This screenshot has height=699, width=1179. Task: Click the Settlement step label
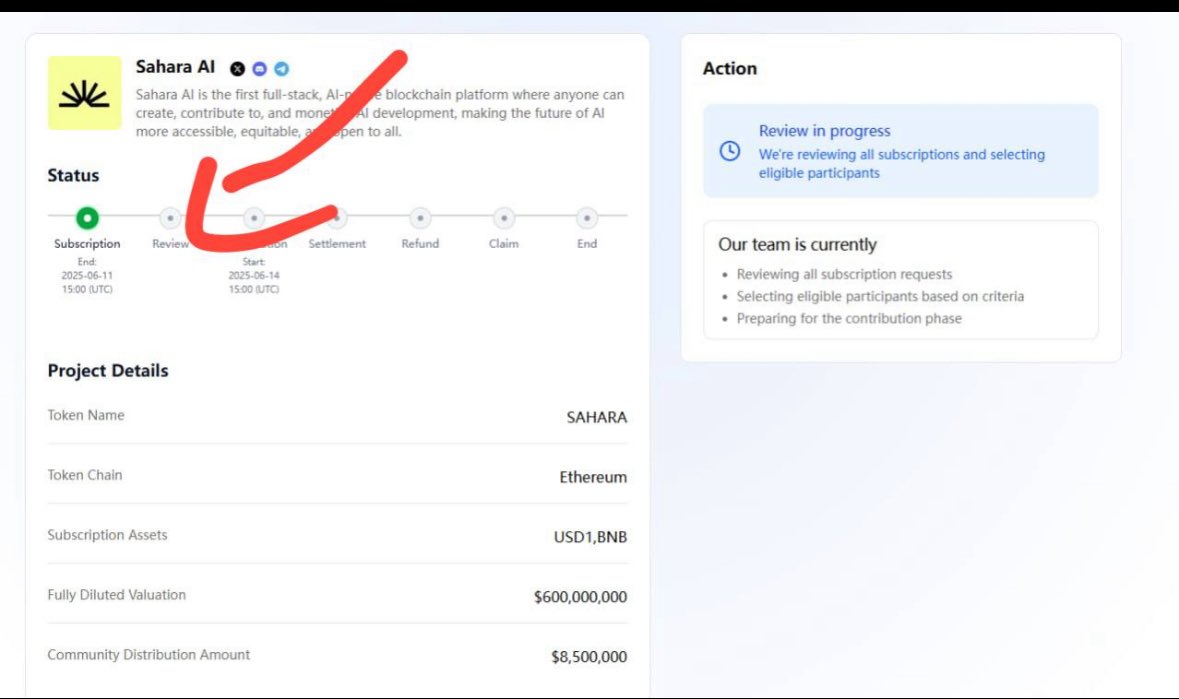337,244
